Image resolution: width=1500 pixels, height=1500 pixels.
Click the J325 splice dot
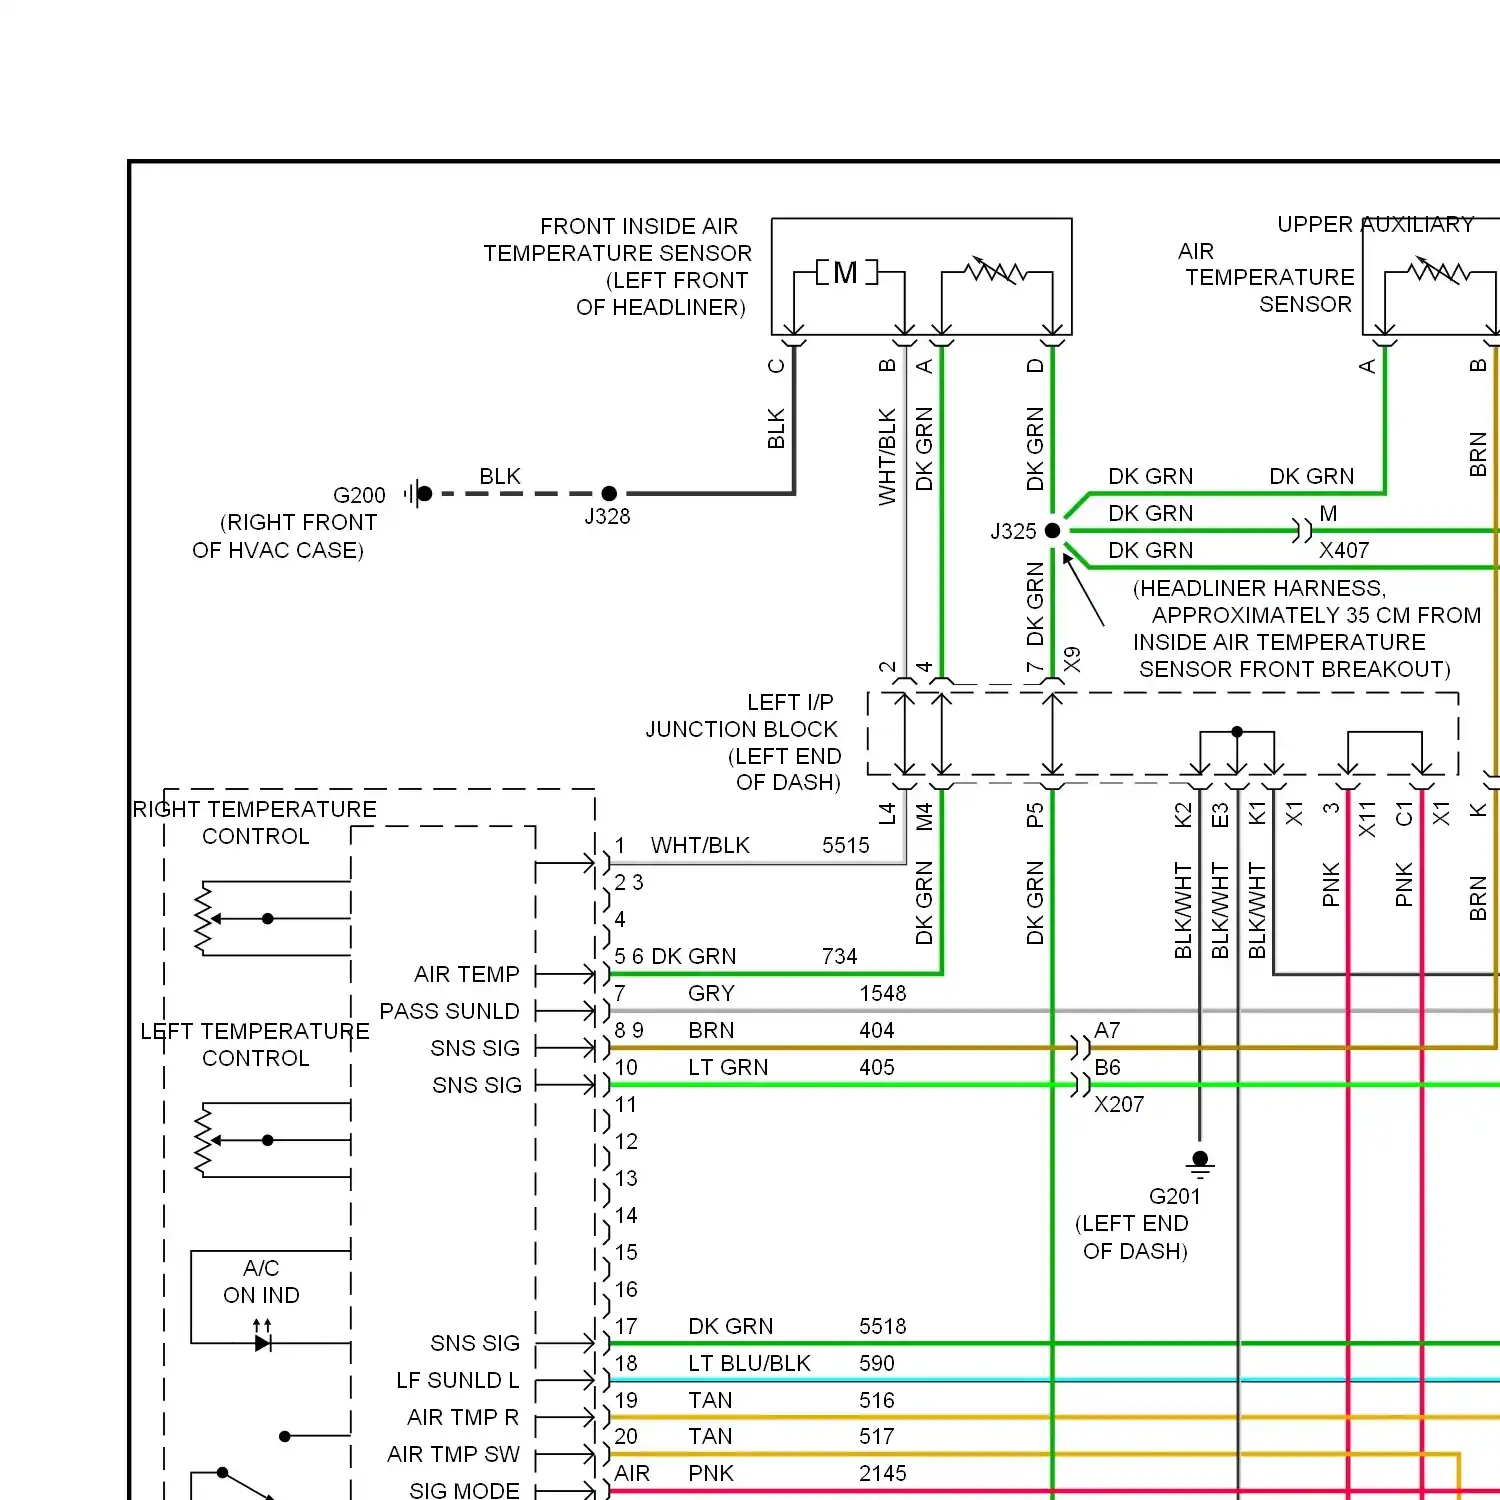[1052, 531]
